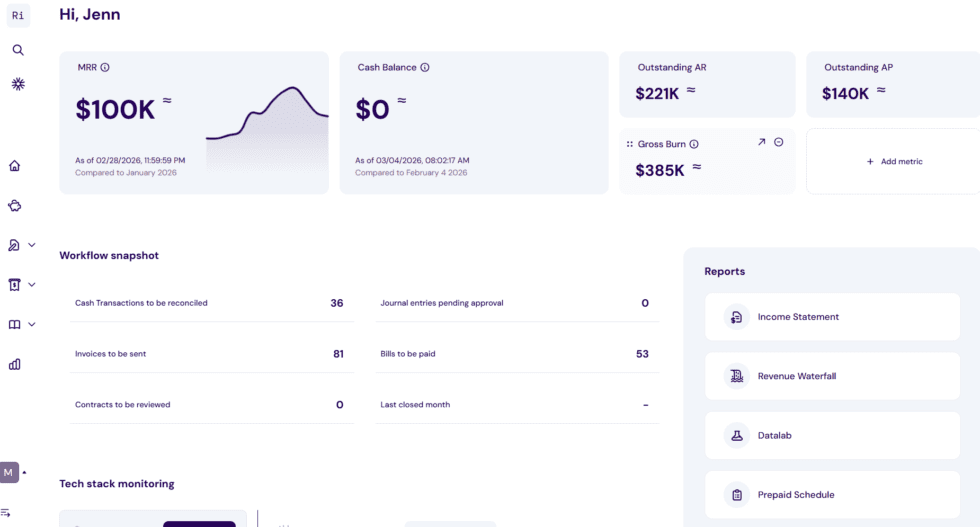980x527 pixels.
Task: Open the M account switcher avatar
Action: pyautogui.click(x=9, y=473)
